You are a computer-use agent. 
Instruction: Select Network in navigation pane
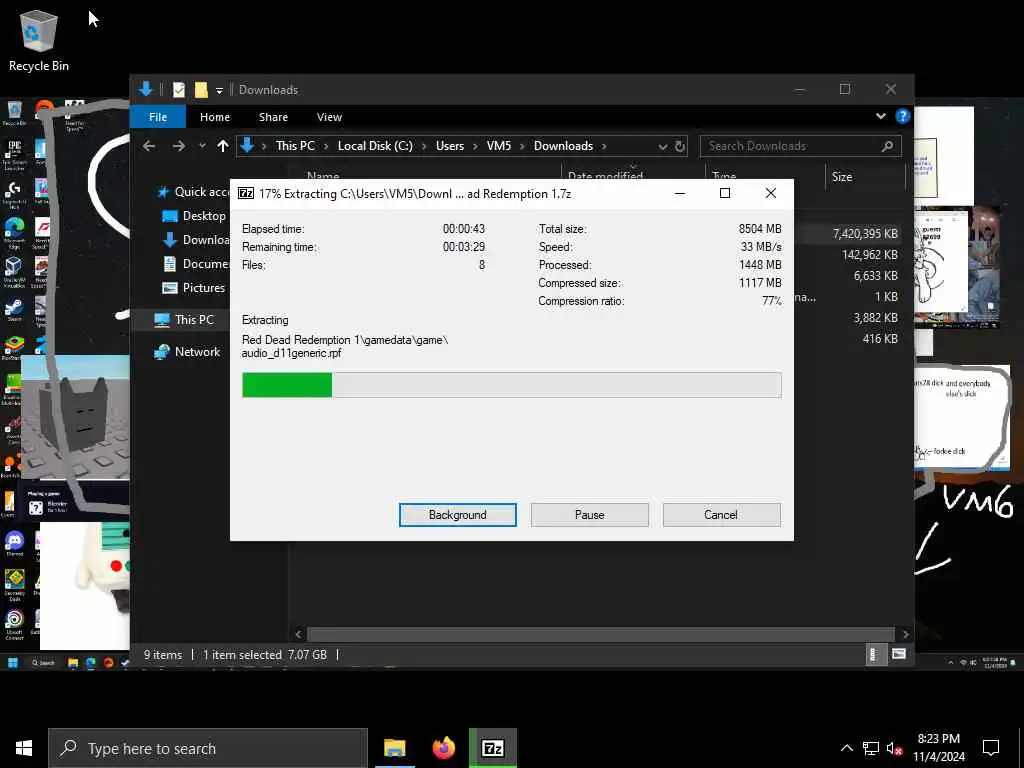(x=187, y=351)
